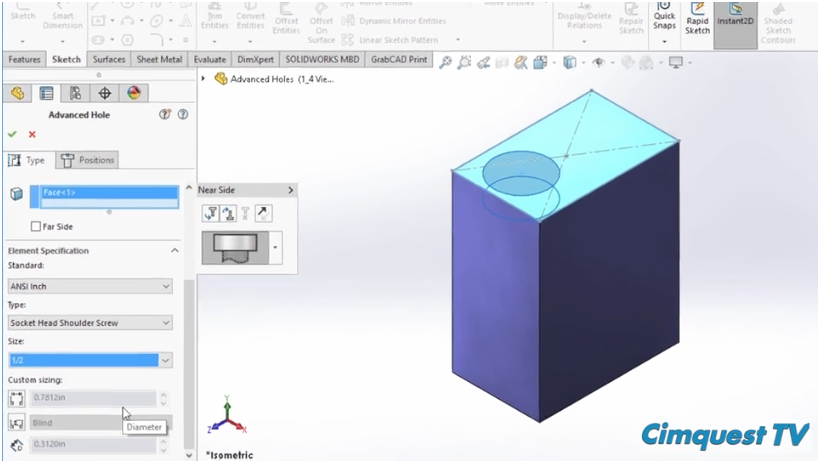820x461 pixels.
Task: Click the Rapid Sketch tool
Action: pyautogui.click(x=697, y=19)
